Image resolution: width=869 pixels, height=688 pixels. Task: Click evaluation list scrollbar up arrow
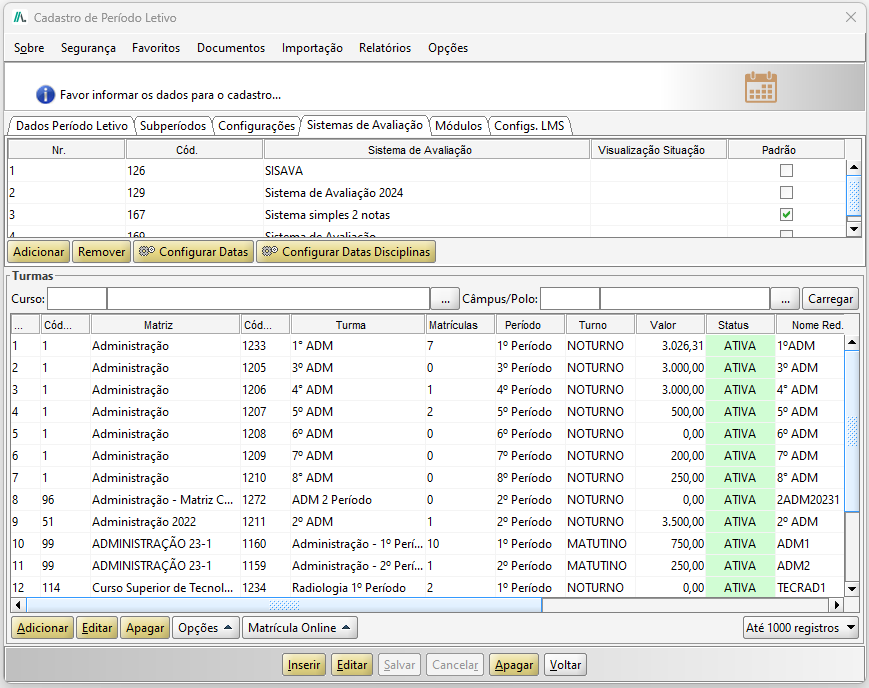(853, 167)
